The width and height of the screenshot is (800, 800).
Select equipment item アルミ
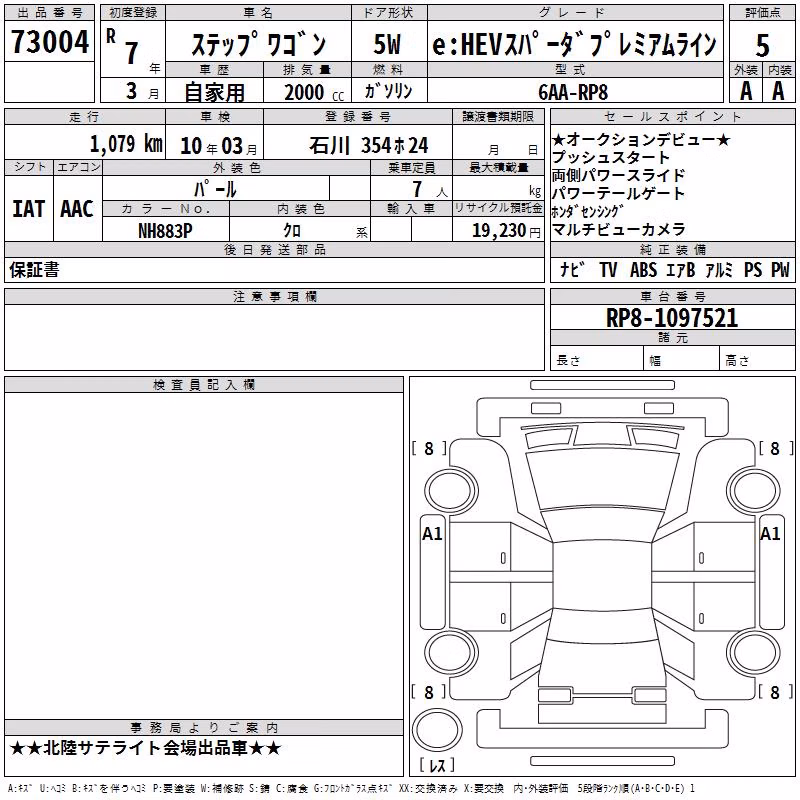click(x=719, y=269)
